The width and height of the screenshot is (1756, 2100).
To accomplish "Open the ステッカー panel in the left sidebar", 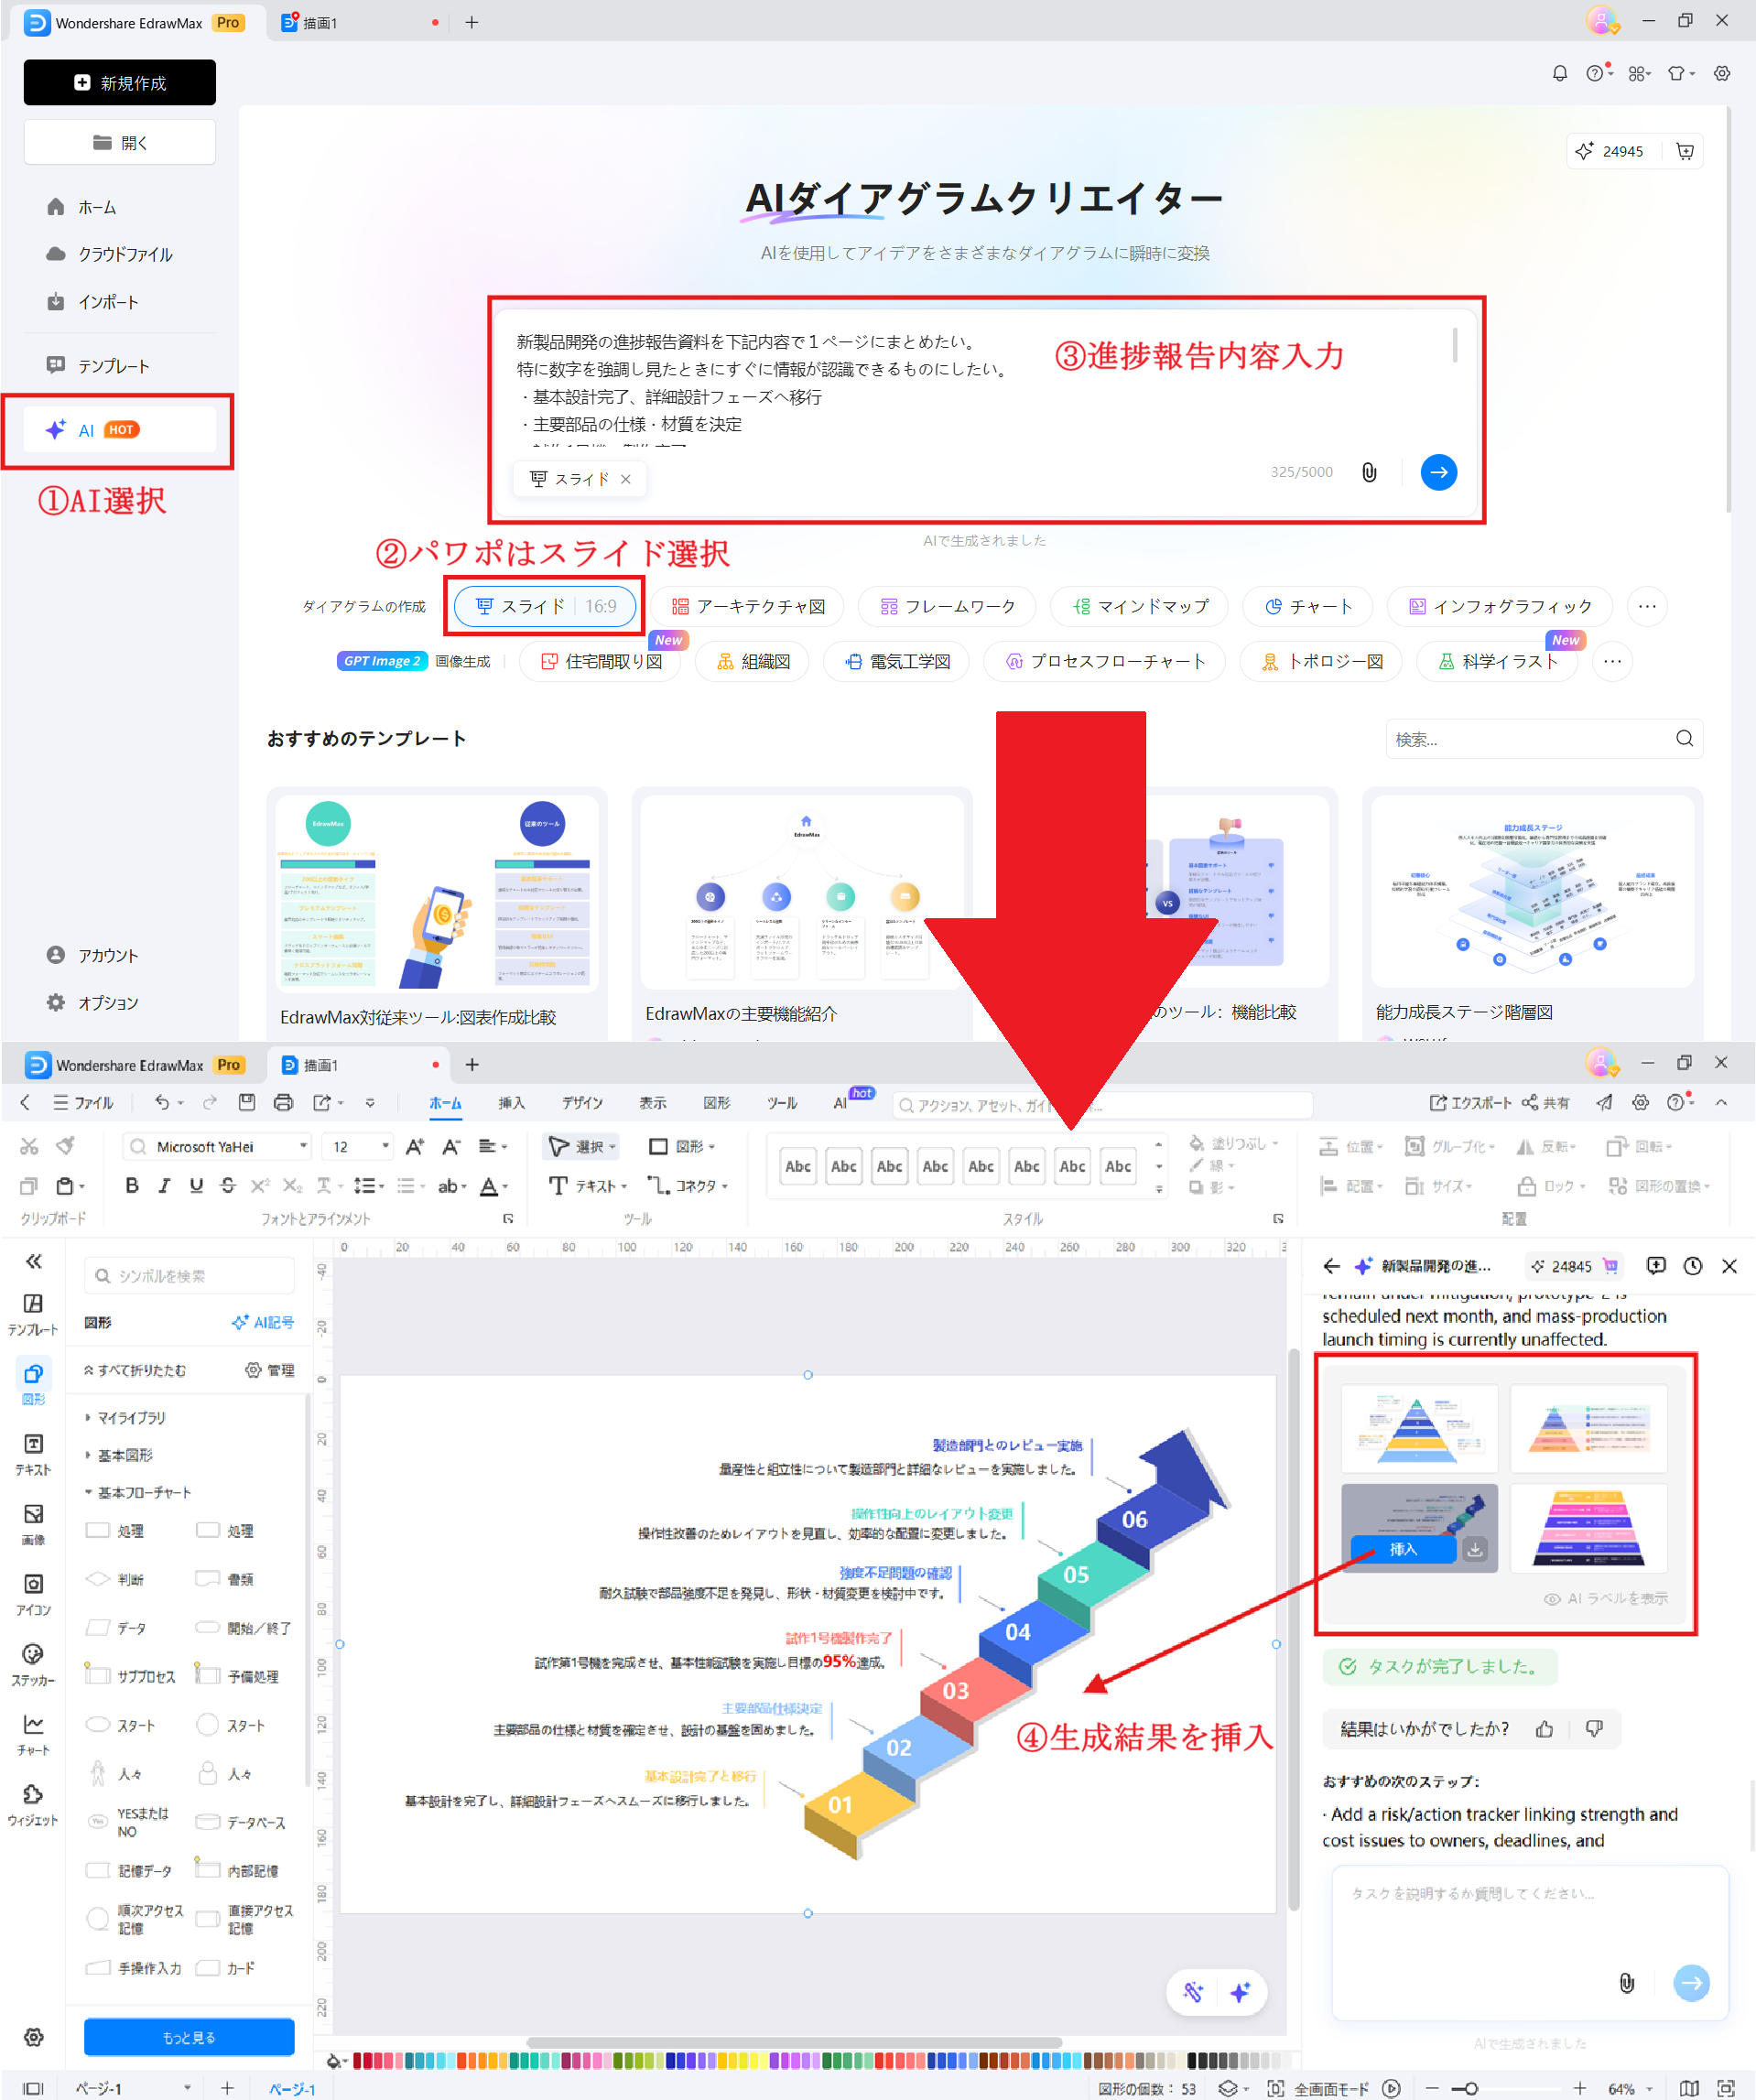I will [x=33, y=1663].
